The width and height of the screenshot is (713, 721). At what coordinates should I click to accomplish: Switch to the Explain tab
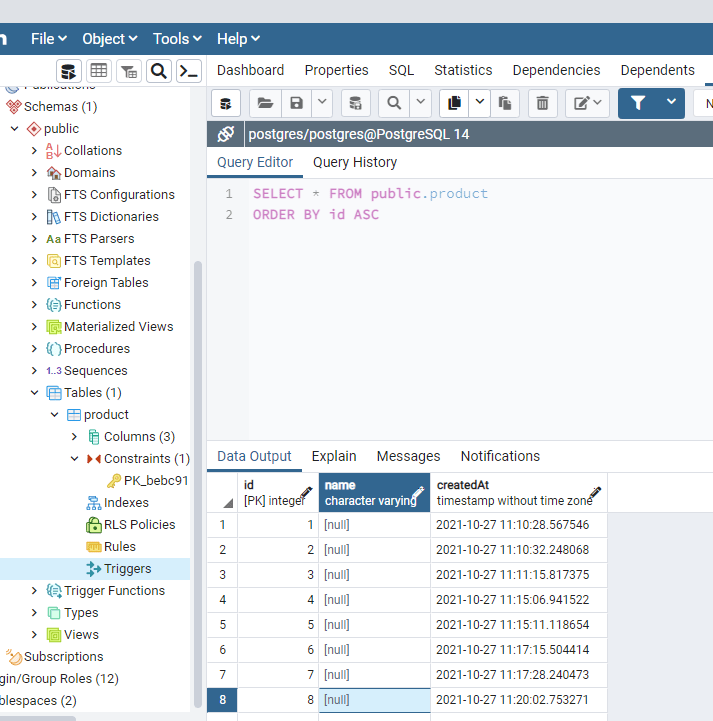pos(334,456)
